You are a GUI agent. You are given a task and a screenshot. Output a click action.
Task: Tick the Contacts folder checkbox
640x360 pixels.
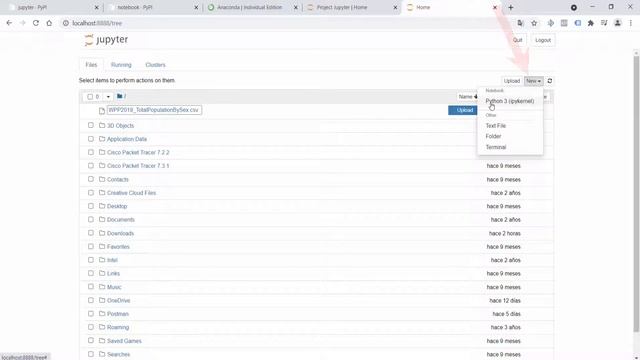pyautogui.click(x=91, y=179)
